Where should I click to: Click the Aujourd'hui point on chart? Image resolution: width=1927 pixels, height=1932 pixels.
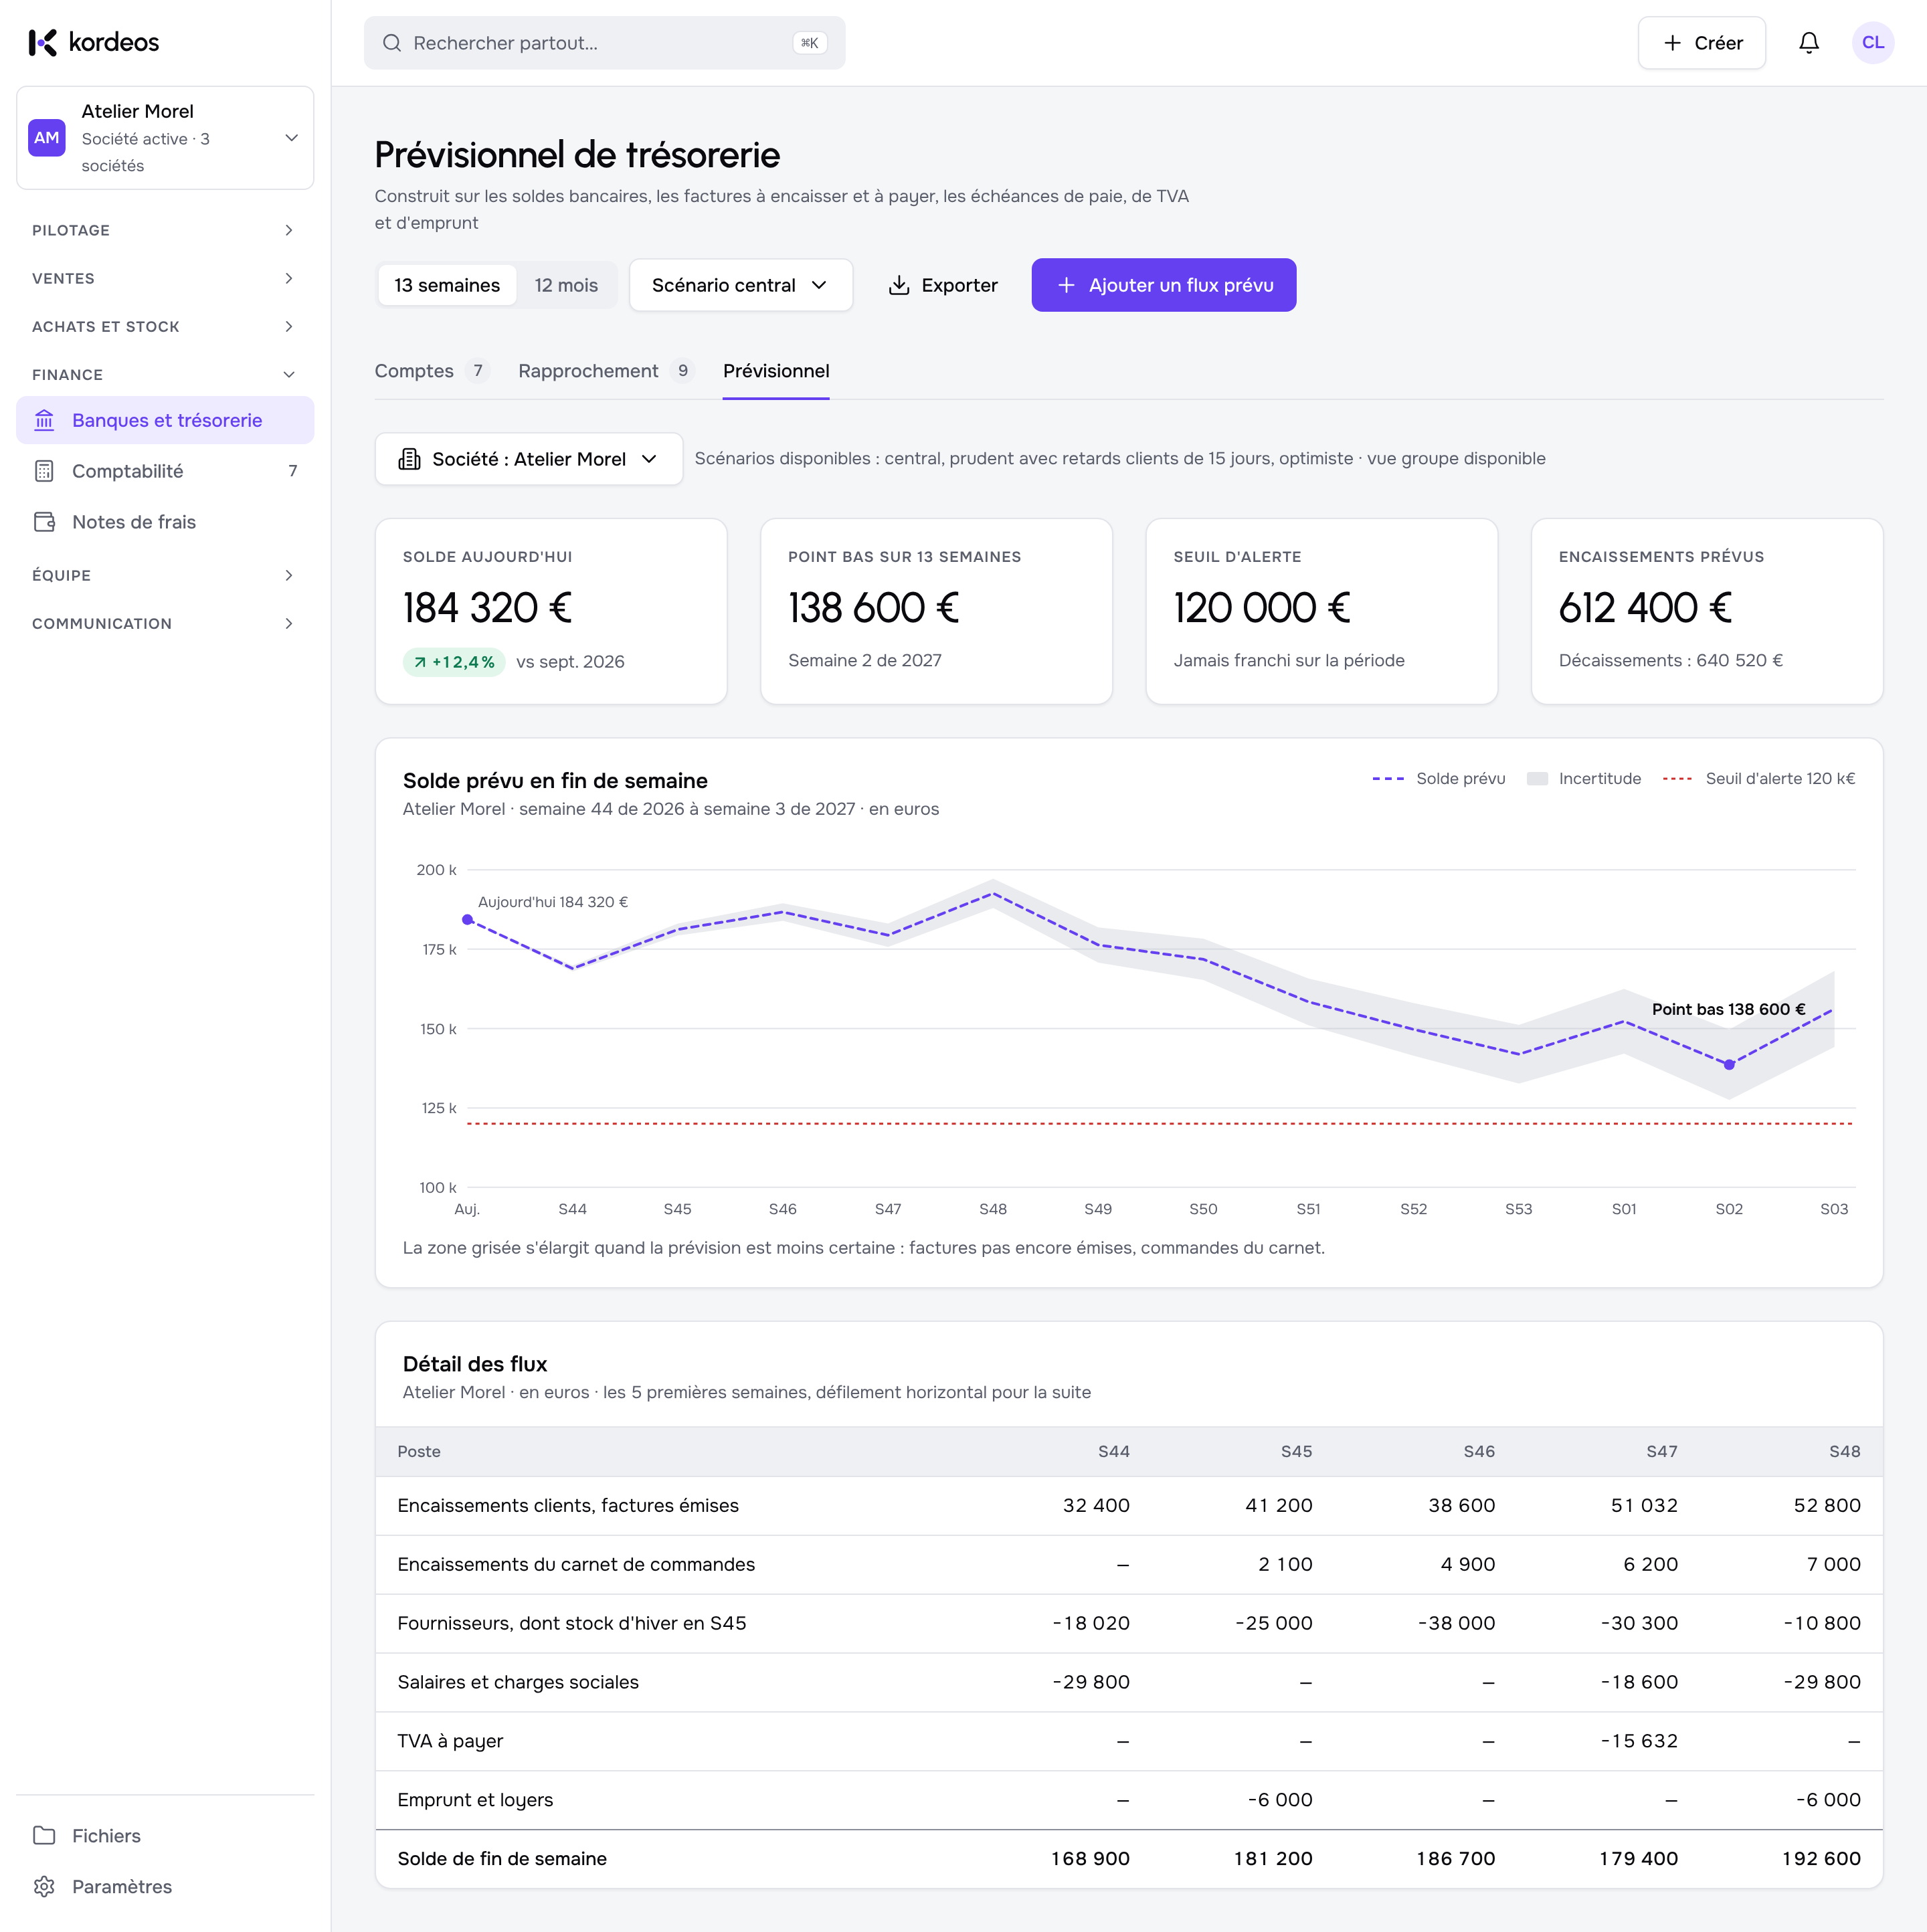click(x=467, y=920)
